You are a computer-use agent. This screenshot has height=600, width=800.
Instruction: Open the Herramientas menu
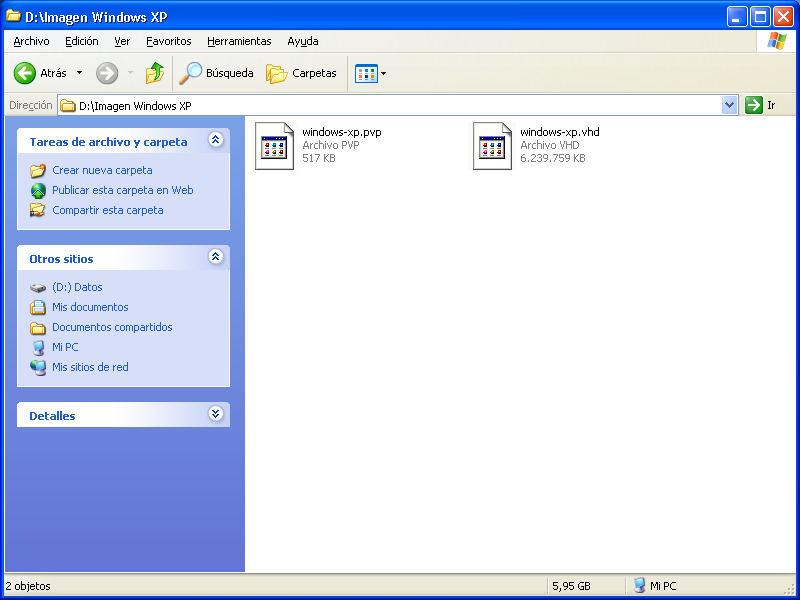point(239,41)
